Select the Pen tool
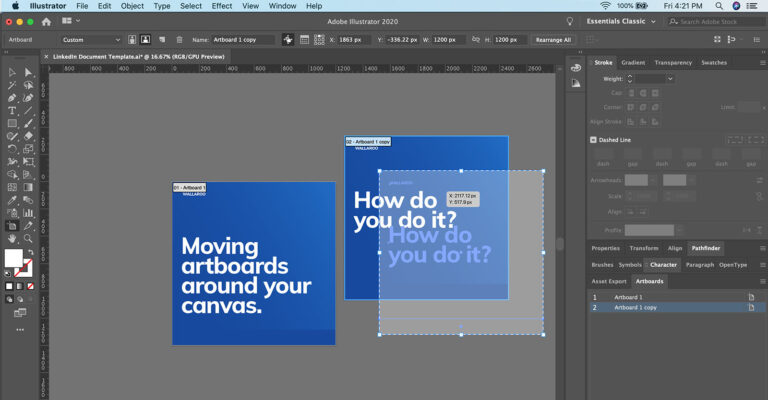This screenshot has height=400, width=768. pyautogui.click(x=12, y=98)
